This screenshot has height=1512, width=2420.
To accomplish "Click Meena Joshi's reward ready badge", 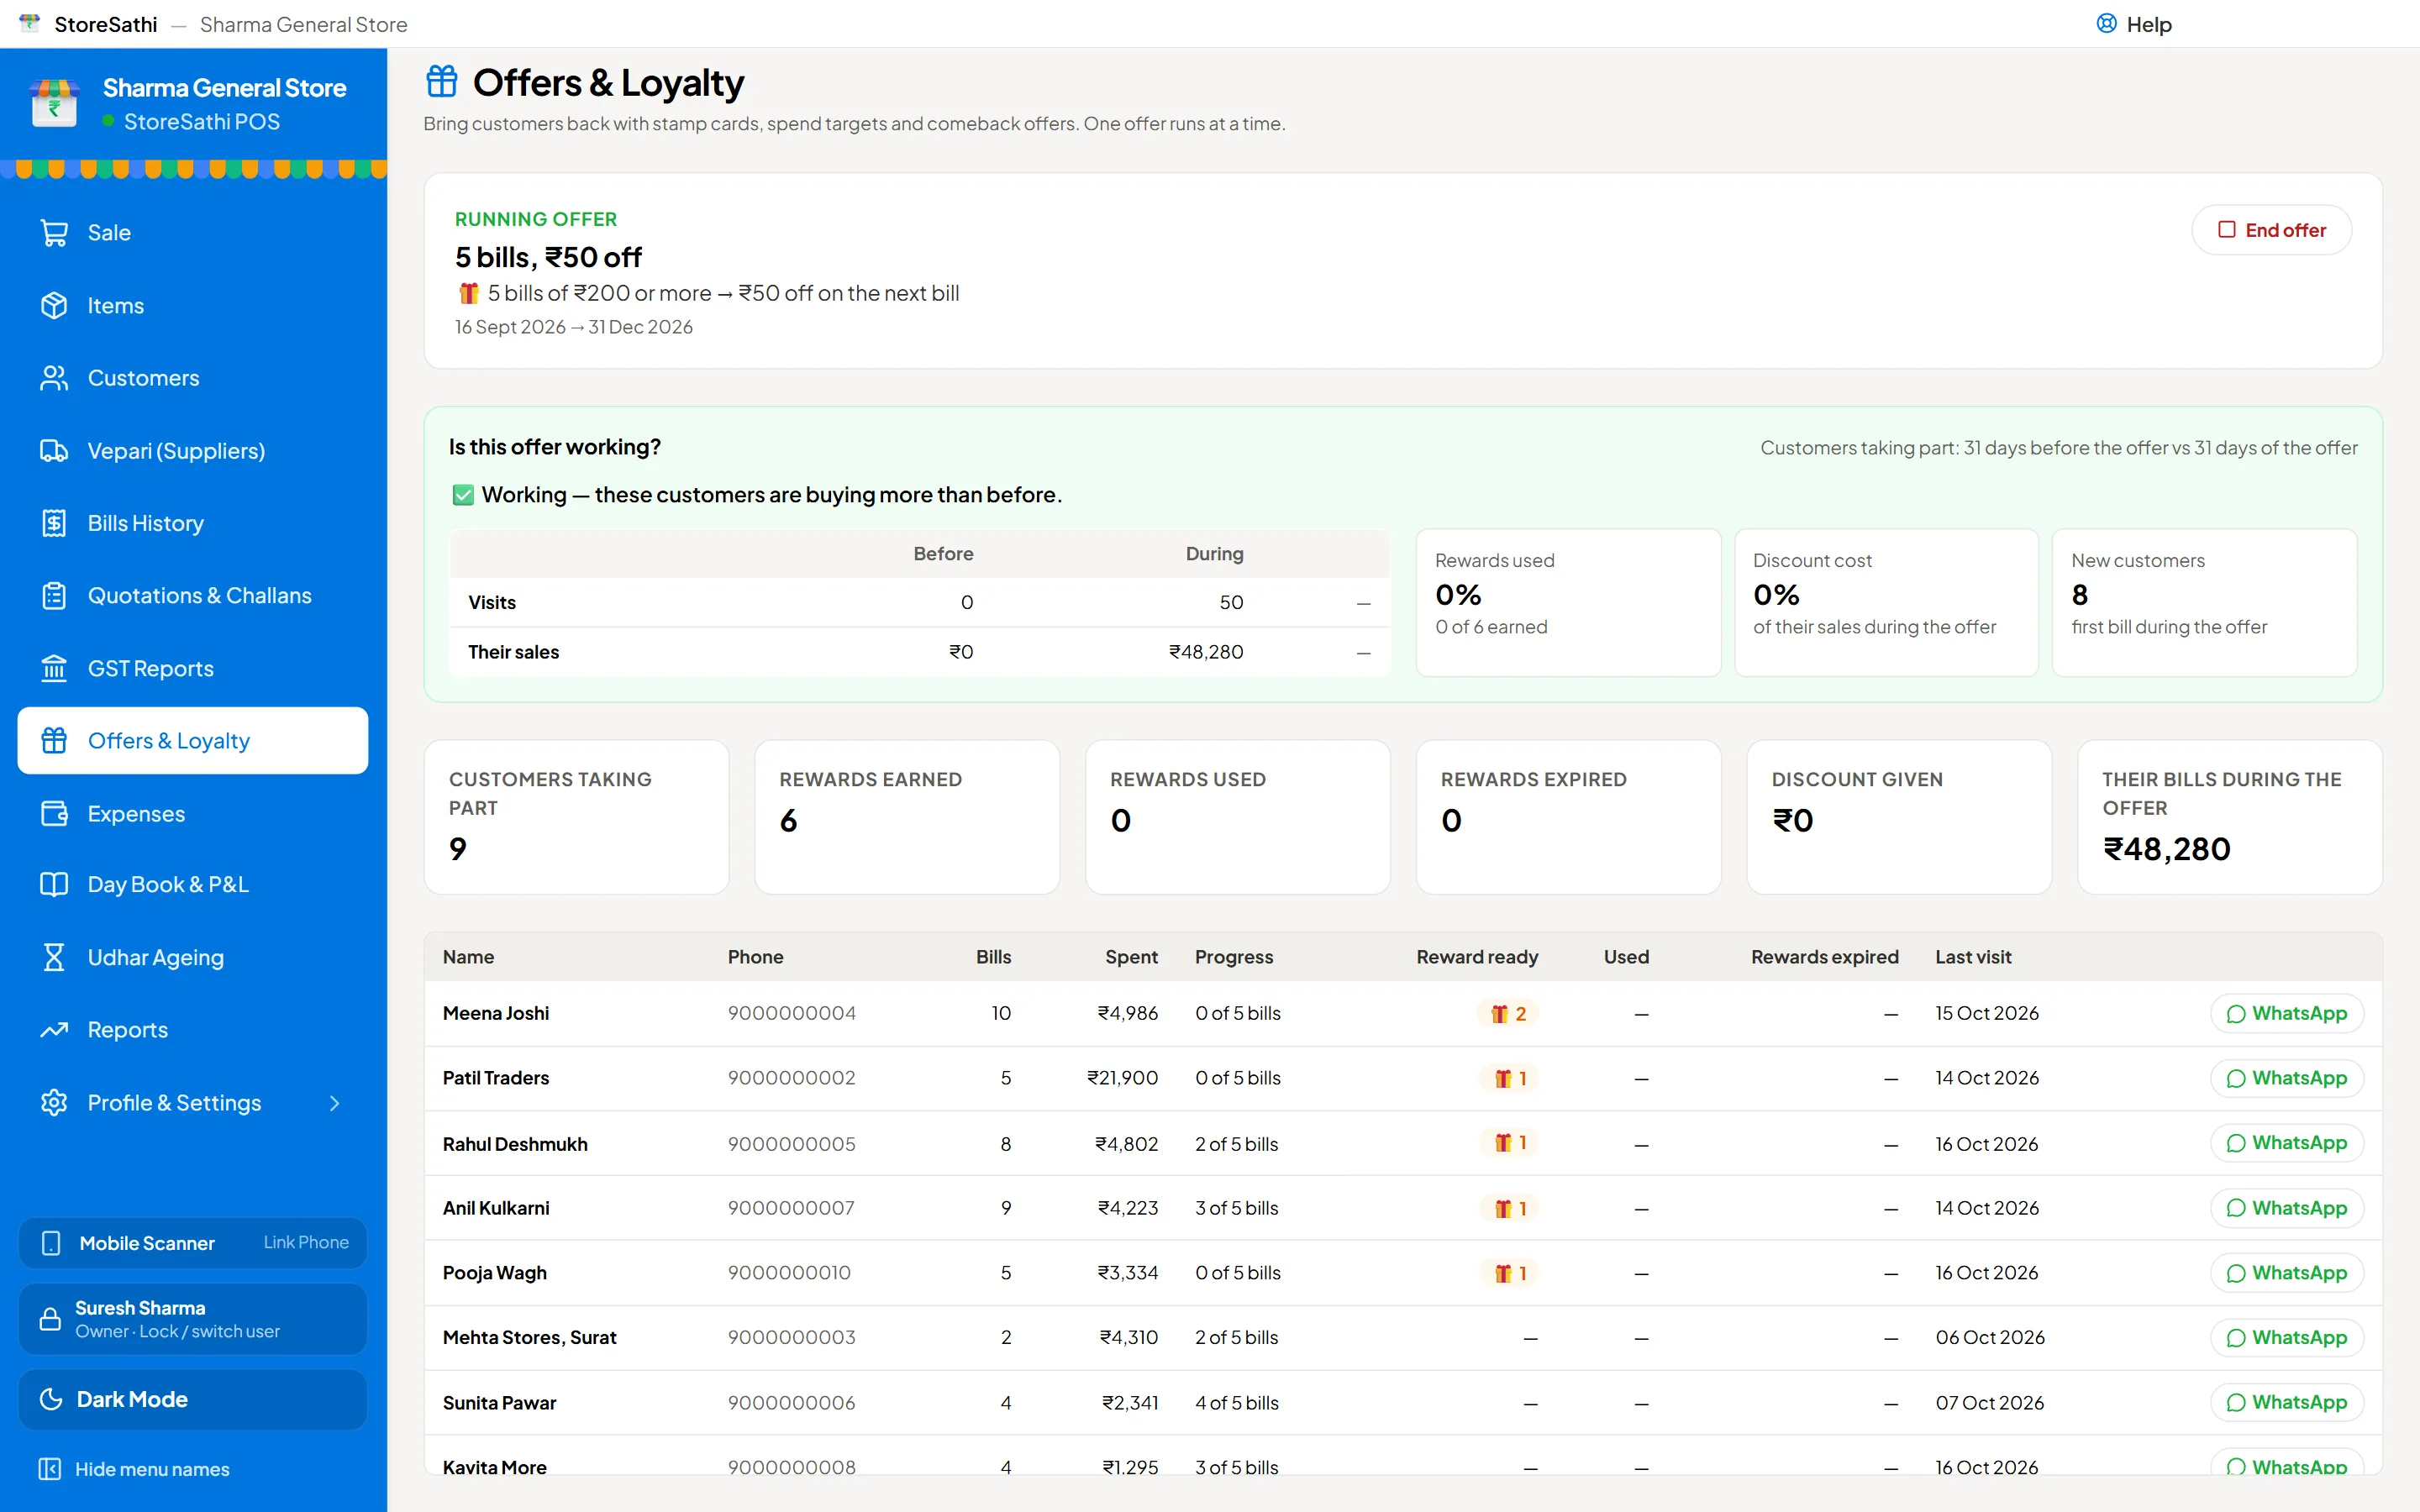I will (x=1508, y=1014).
